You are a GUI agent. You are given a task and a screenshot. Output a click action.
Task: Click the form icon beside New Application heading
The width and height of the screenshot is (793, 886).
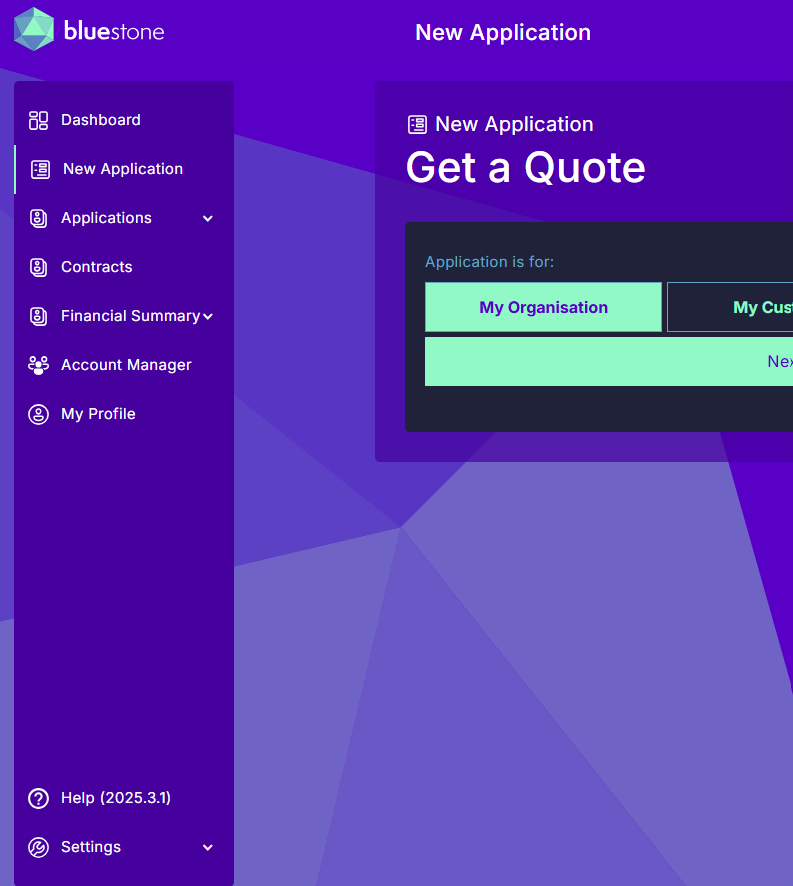coord(418,124)
